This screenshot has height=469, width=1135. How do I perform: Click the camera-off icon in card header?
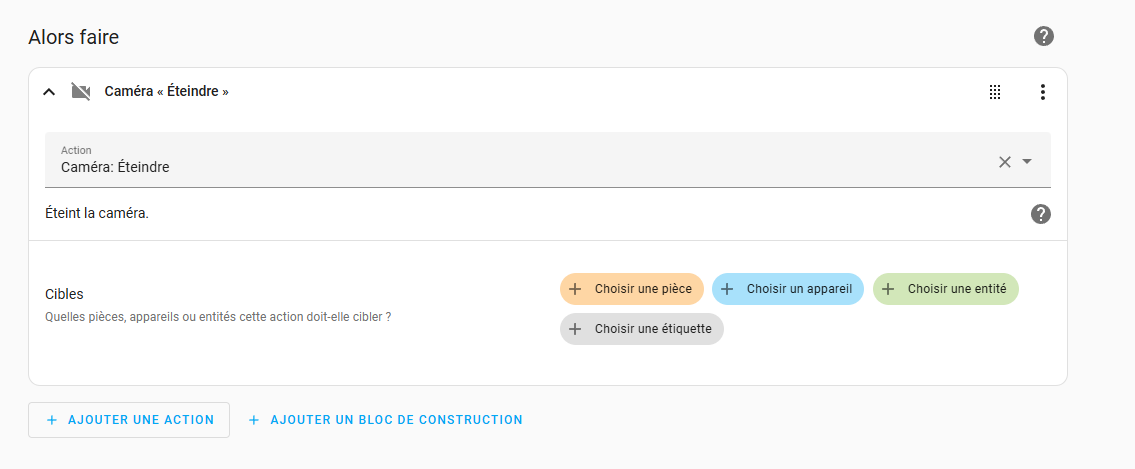click(81, 92)
